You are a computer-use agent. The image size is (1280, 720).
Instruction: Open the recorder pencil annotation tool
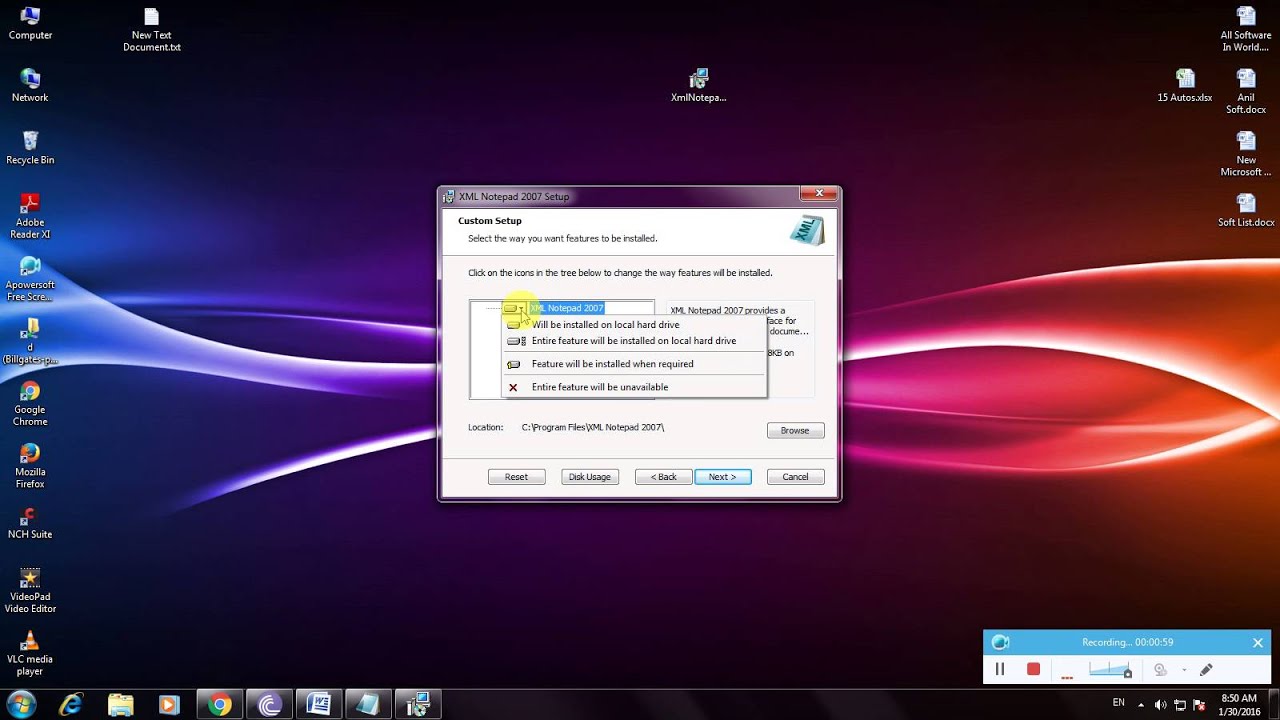click(1206, 669)
